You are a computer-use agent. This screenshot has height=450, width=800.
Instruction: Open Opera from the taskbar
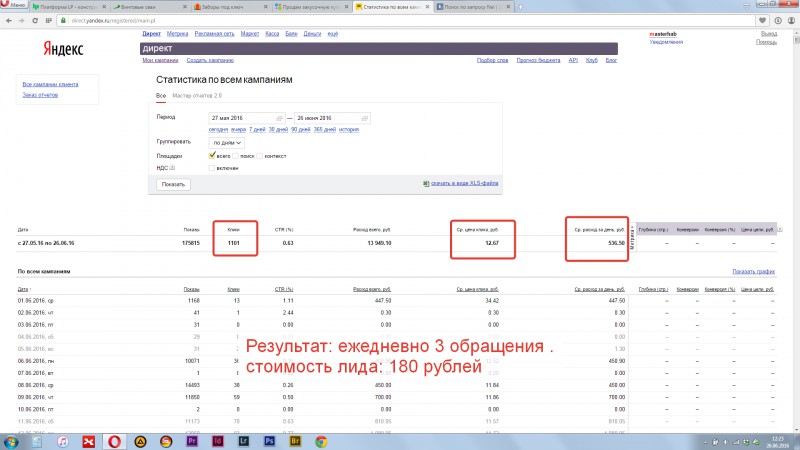(114, 441)
